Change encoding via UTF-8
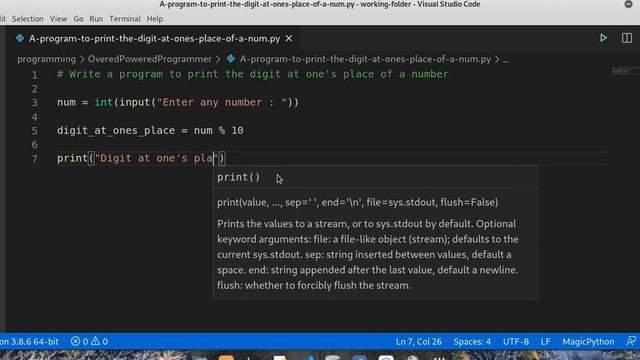640x360 pixels. tap(516, 341)
